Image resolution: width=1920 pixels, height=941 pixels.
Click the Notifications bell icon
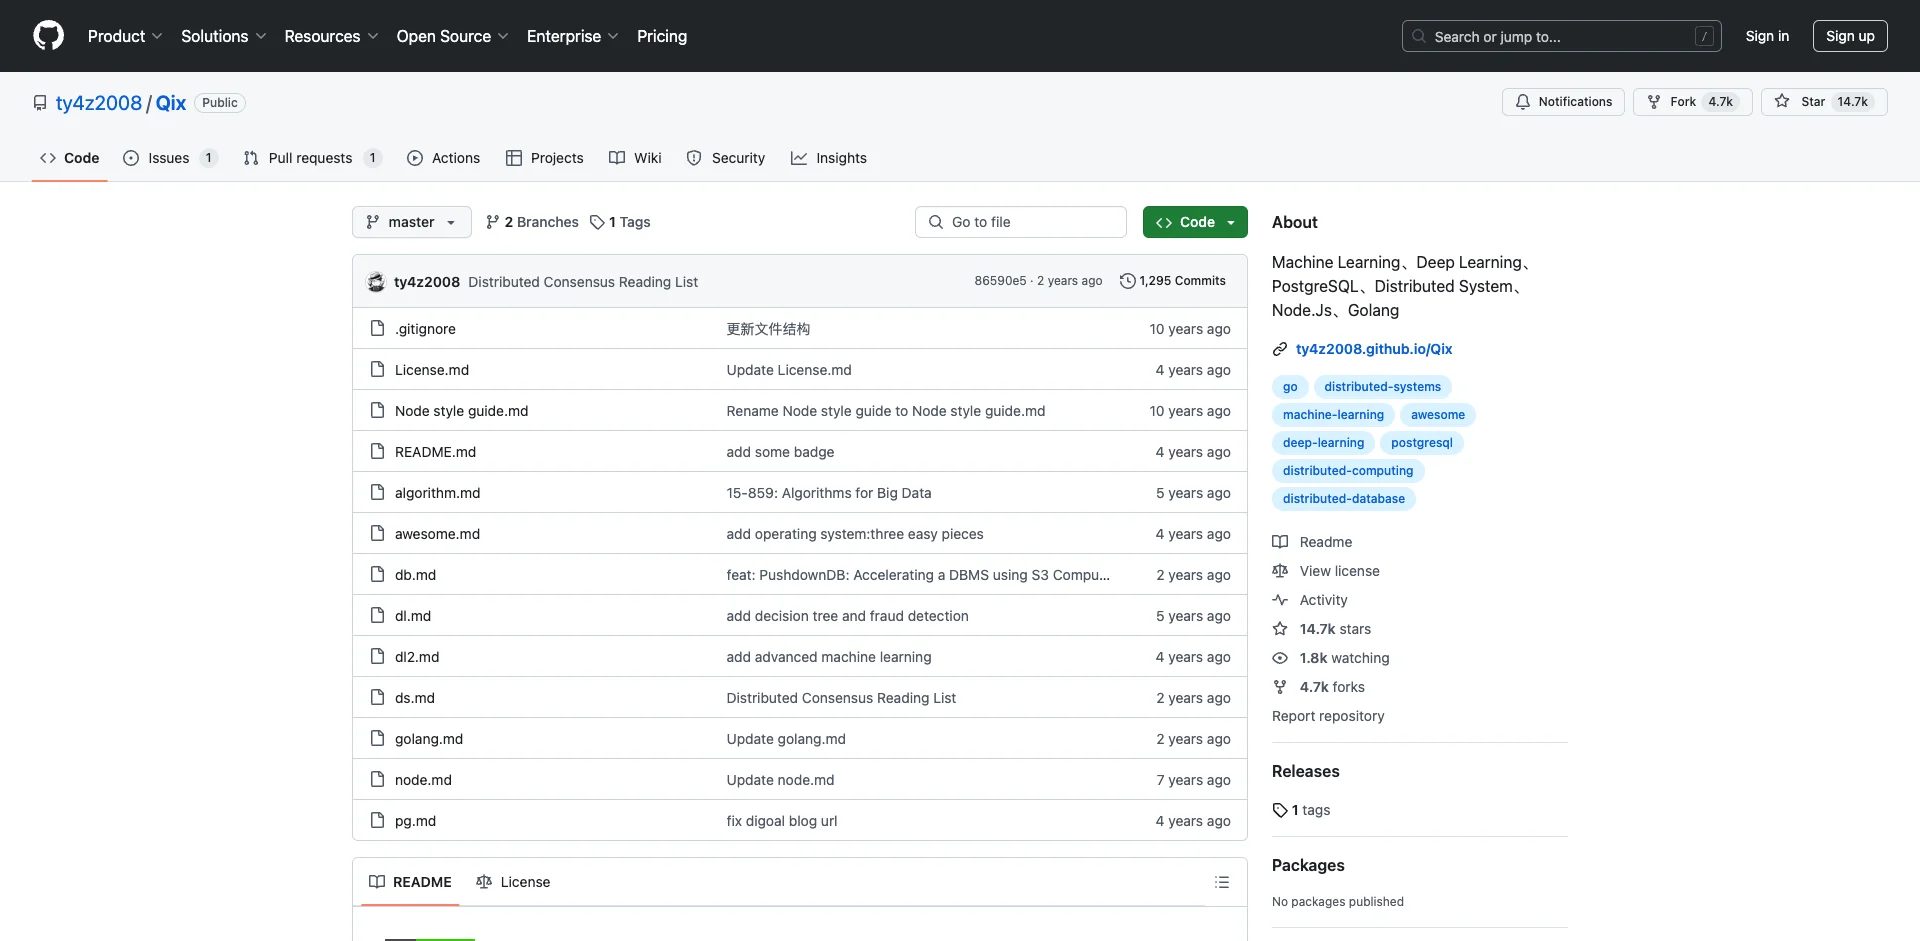pos(1523,102)
